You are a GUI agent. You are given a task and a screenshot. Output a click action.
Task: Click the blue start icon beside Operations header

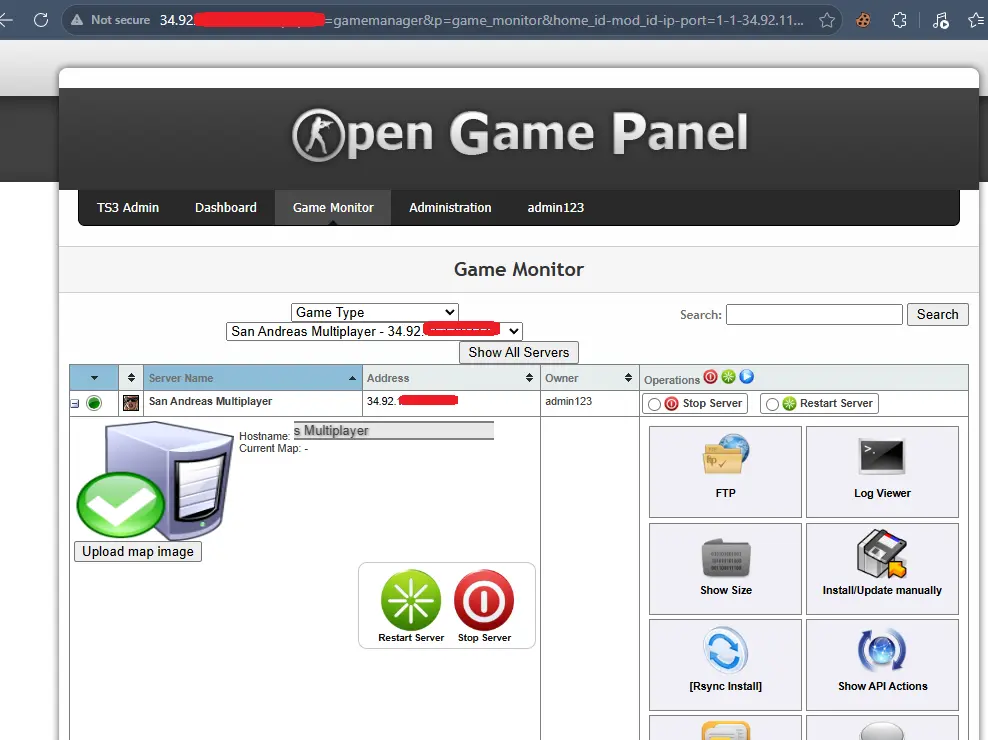click(747, 377)
